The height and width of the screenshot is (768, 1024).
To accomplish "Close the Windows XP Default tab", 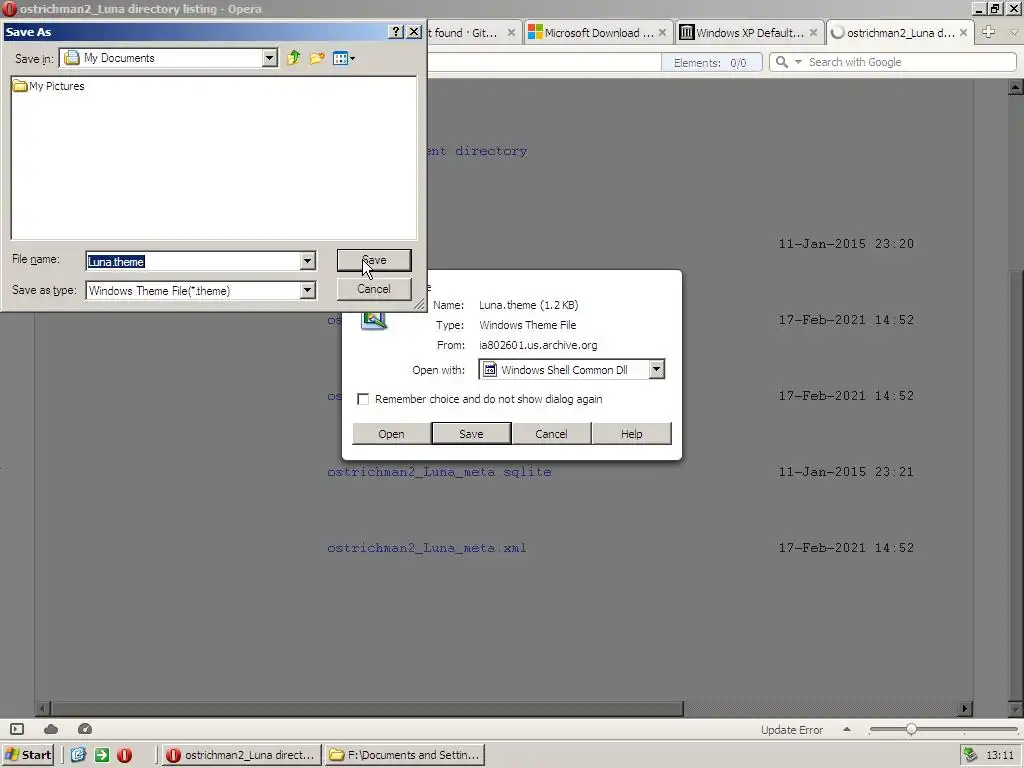I will 813,33.
